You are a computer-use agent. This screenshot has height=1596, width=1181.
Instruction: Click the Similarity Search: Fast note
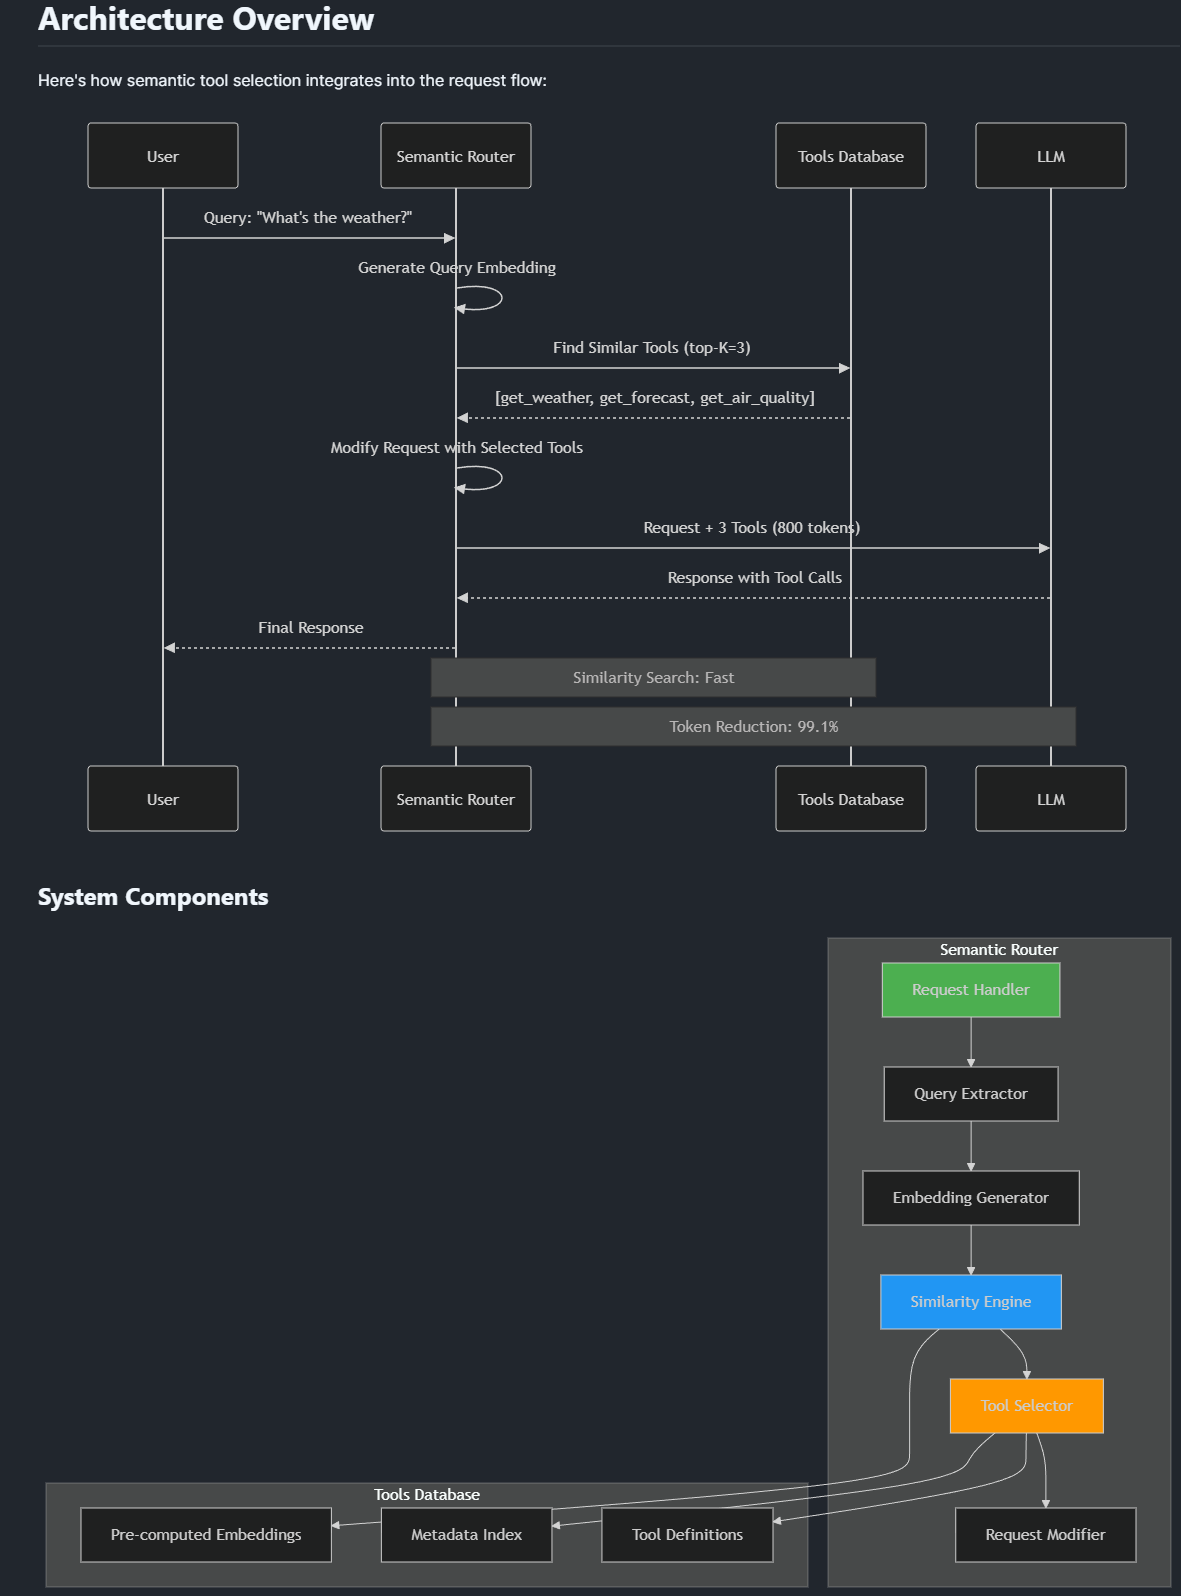tap(653, 678)
